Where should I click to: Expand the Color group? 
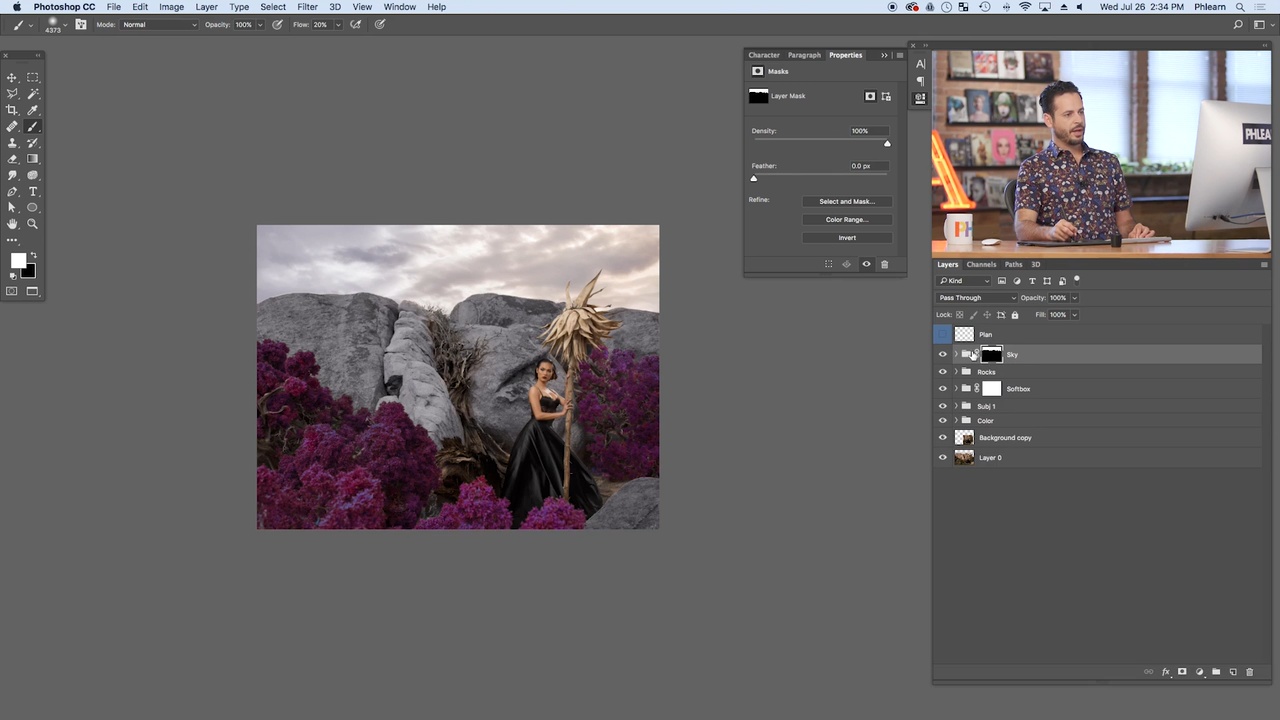[x=956, y=421]
